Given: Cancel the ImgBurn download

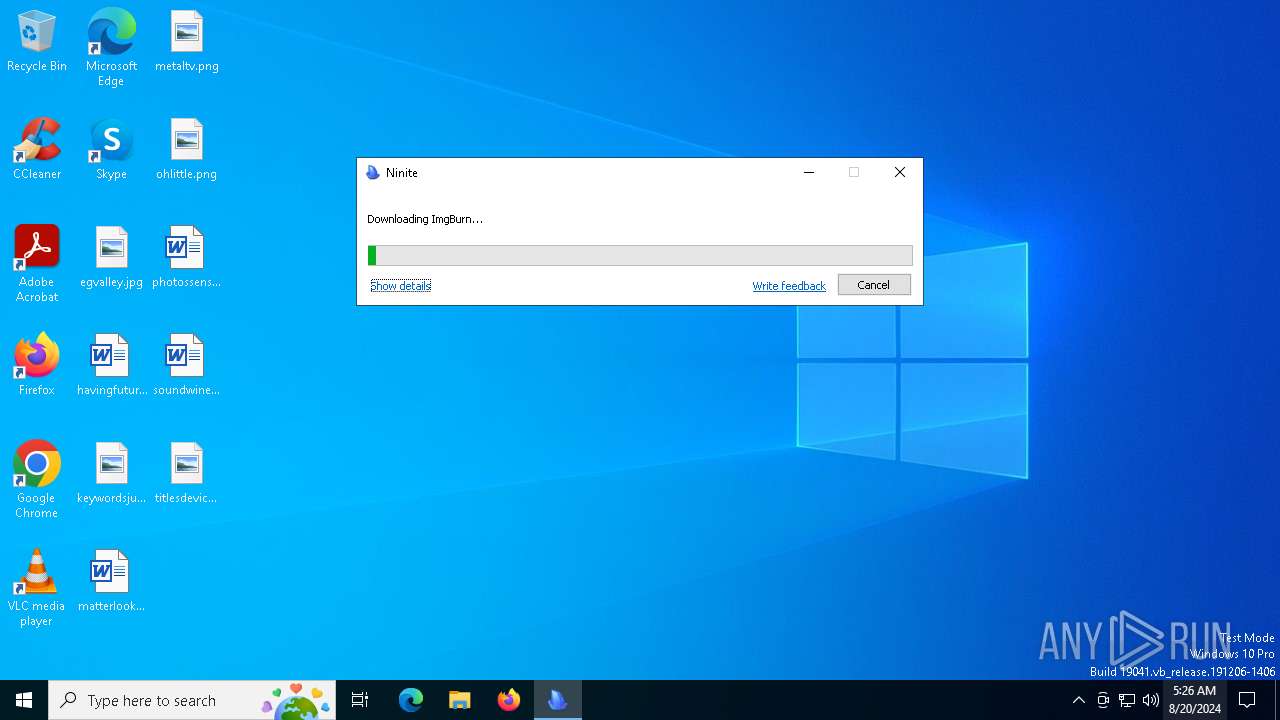Looking at the screenshot, I should tap(874, 285).
